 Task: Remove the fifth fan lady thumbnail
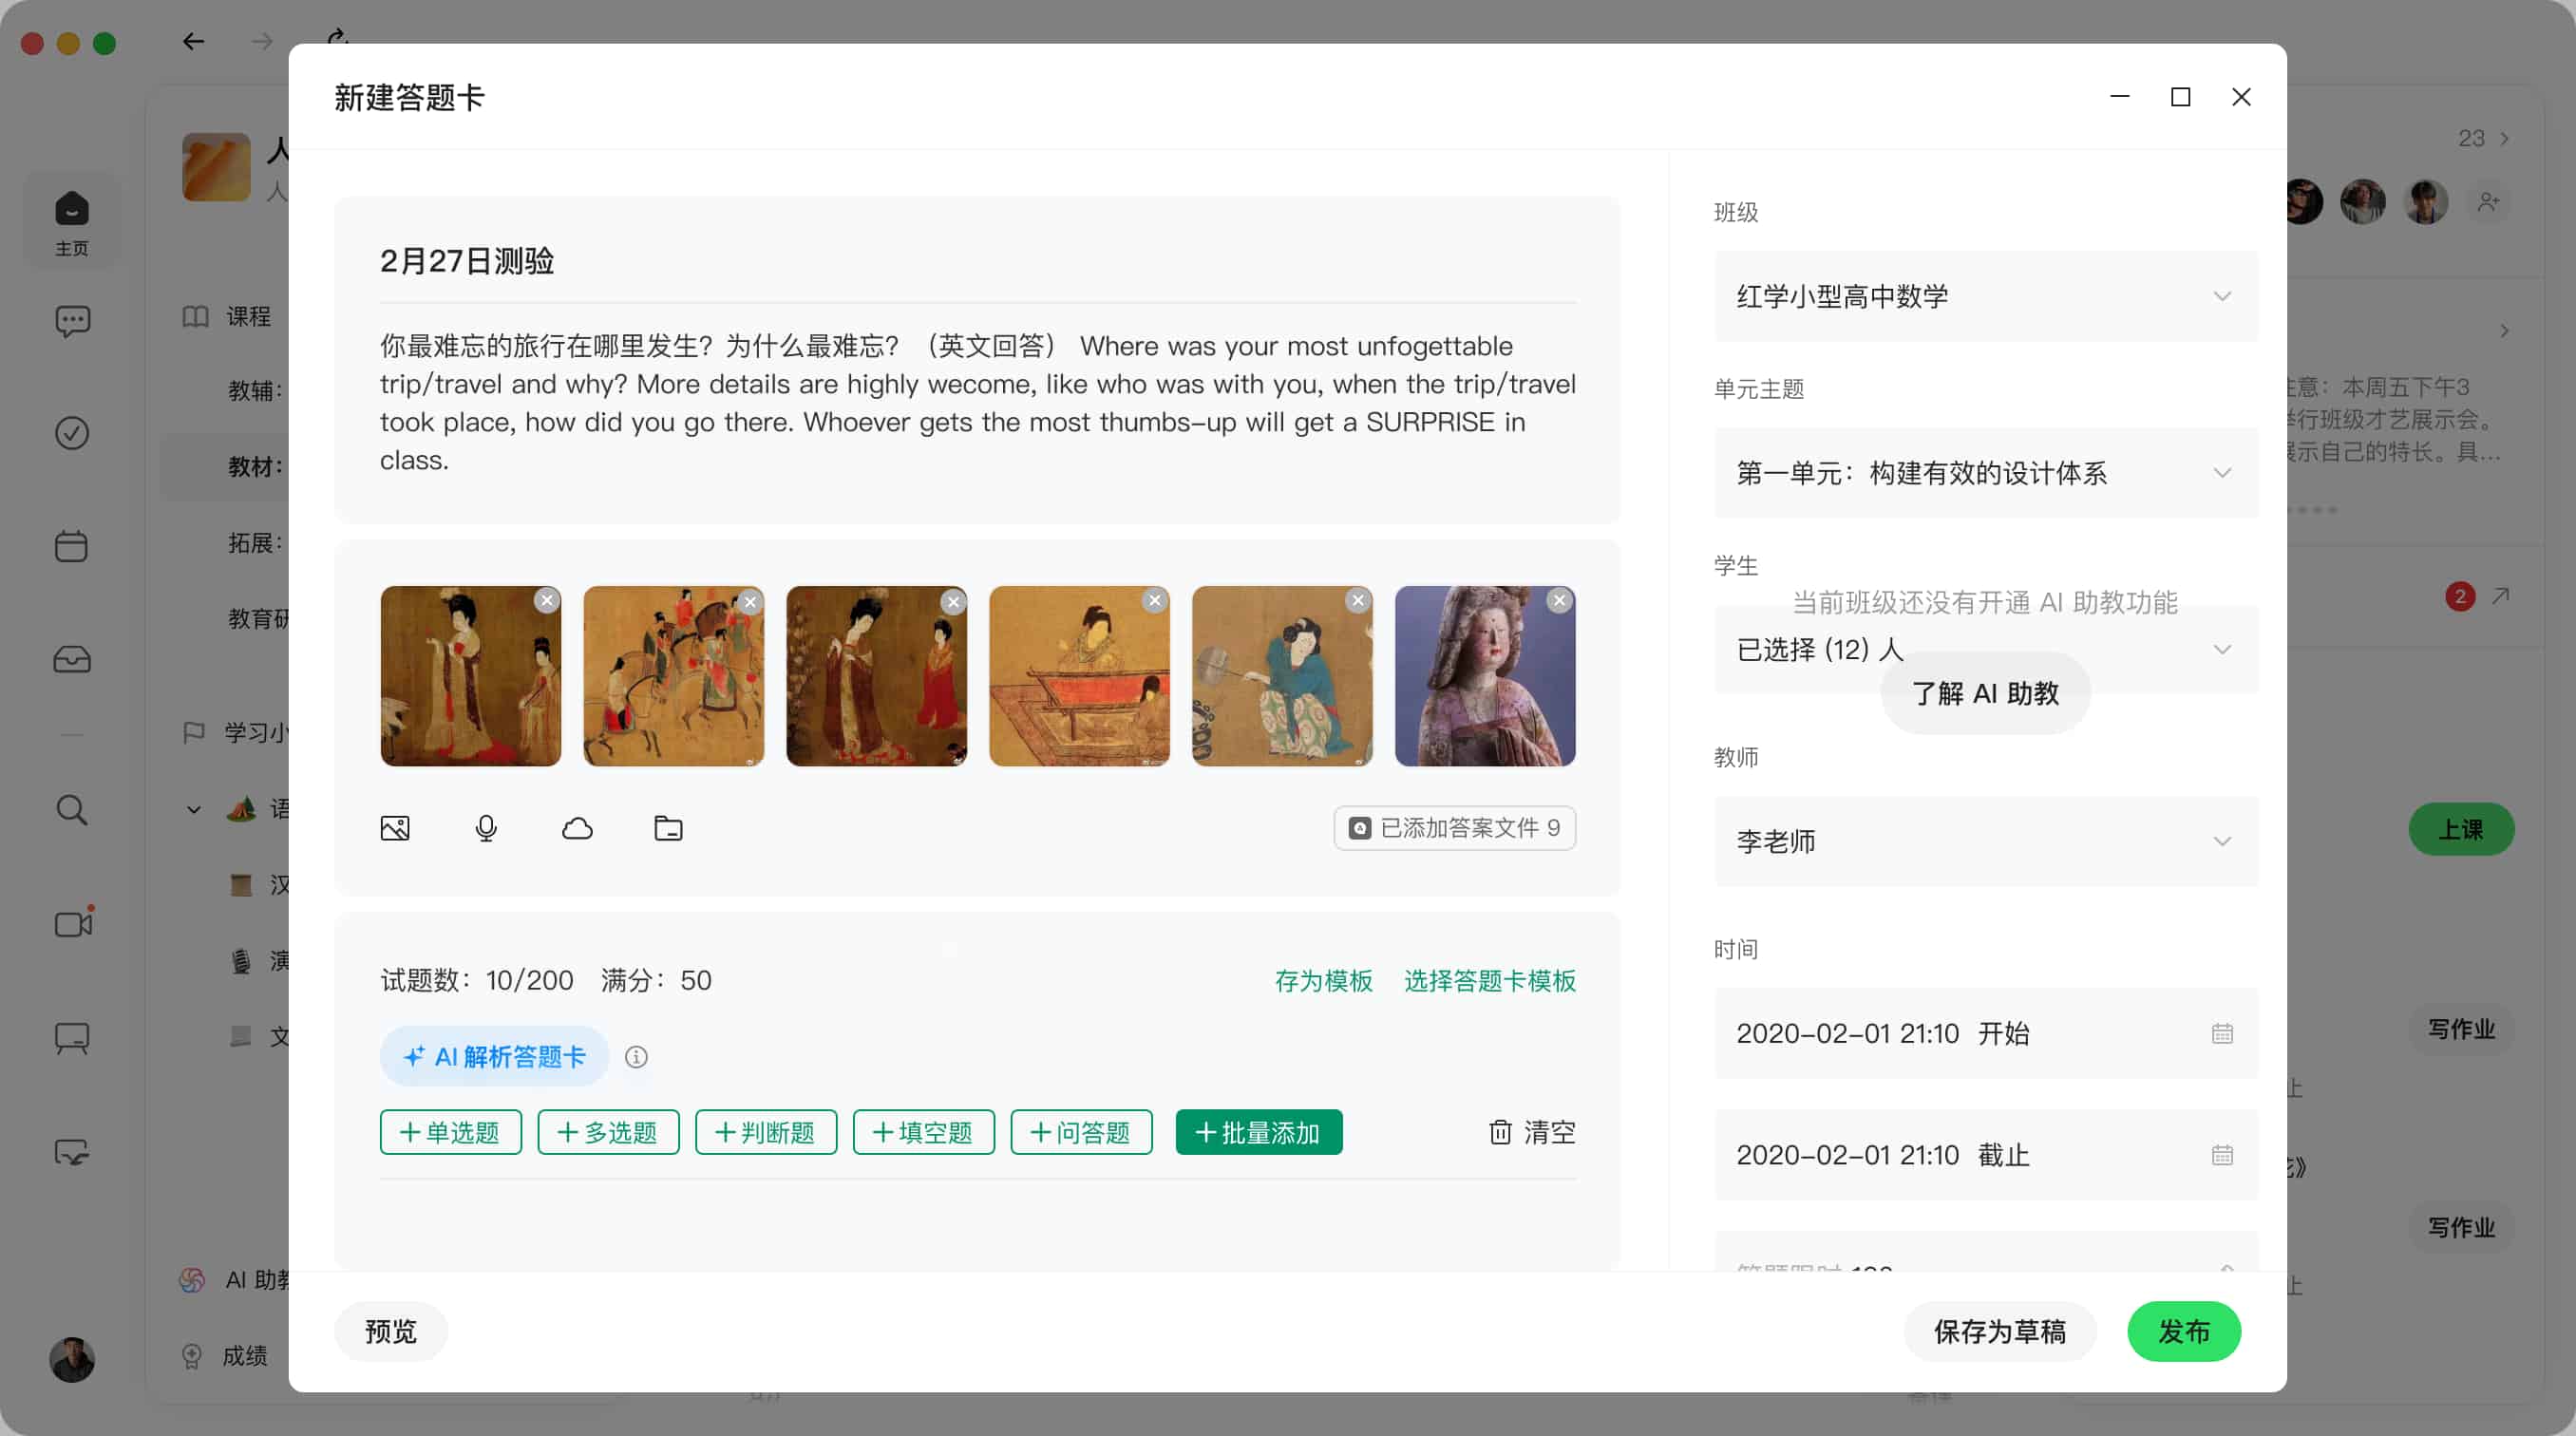point(1358,600)
